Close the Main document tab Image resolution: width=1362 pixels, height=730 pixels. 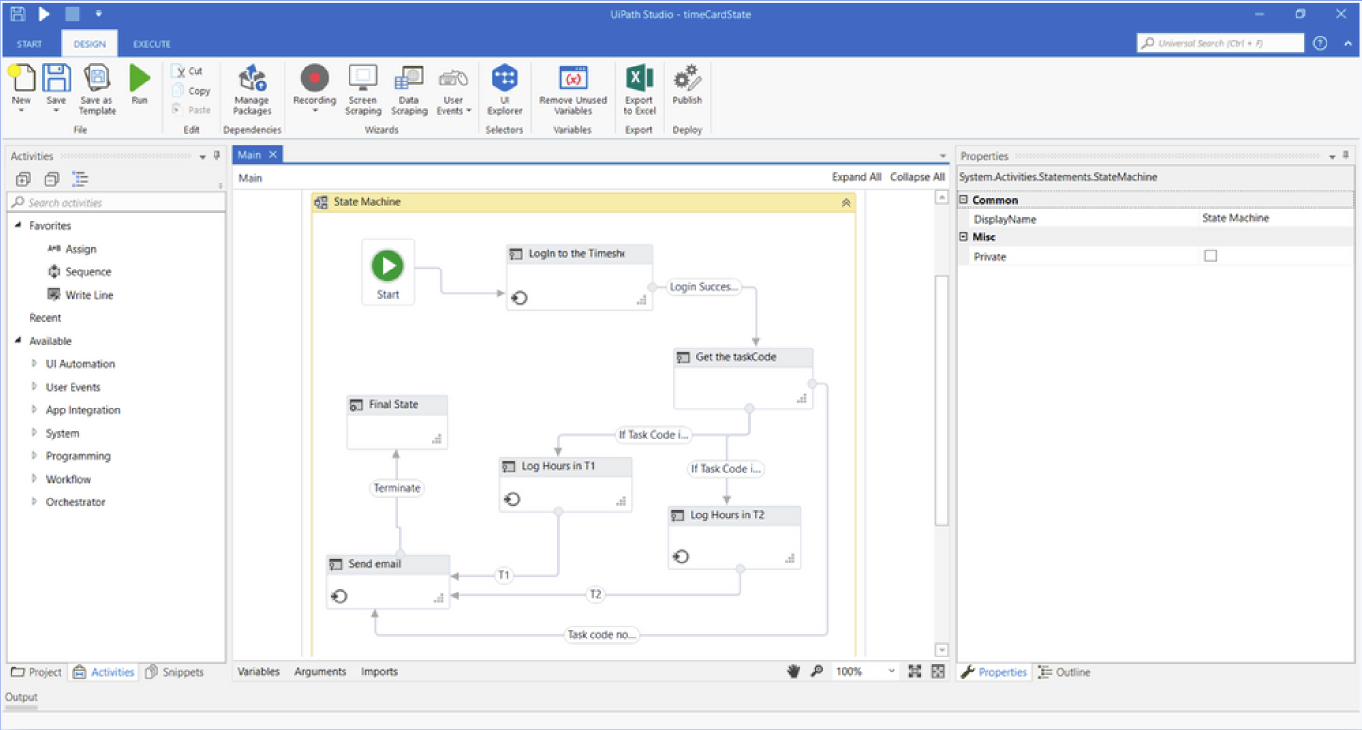pyautogui.click(x=274, y=155)
